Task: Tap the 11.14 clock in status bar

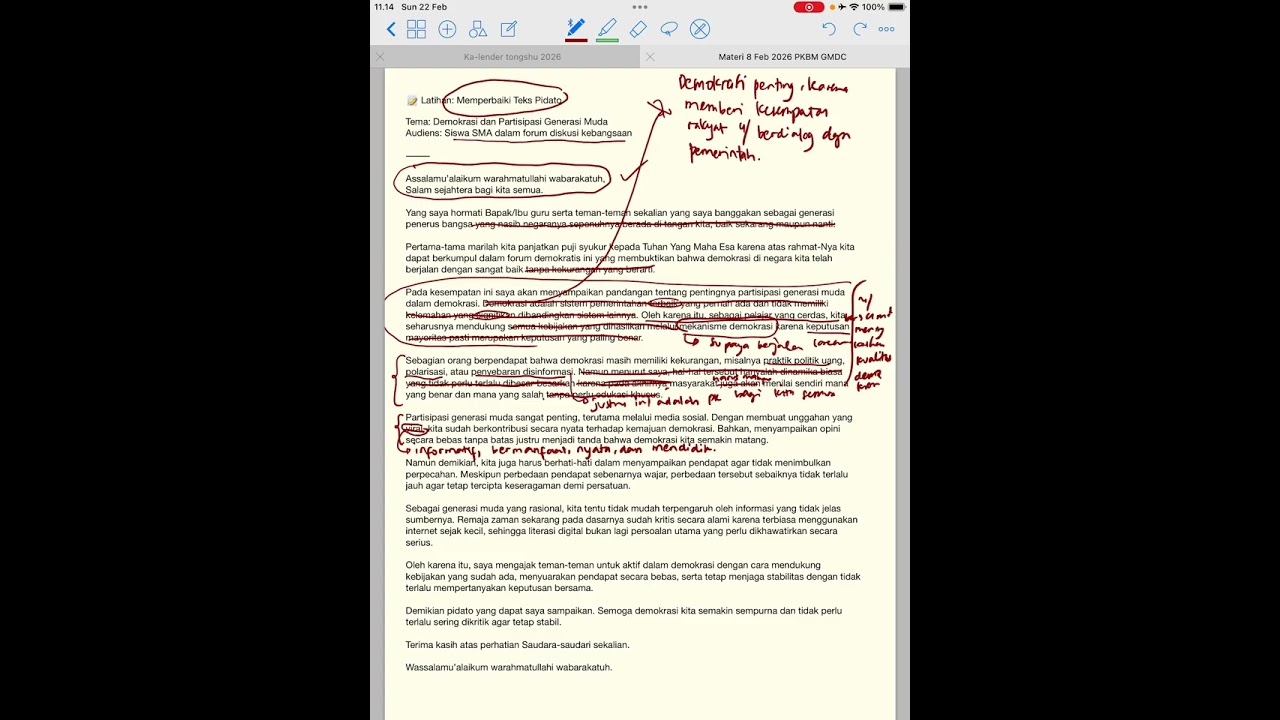Action: pyautogui.click(x=384, y=7)
